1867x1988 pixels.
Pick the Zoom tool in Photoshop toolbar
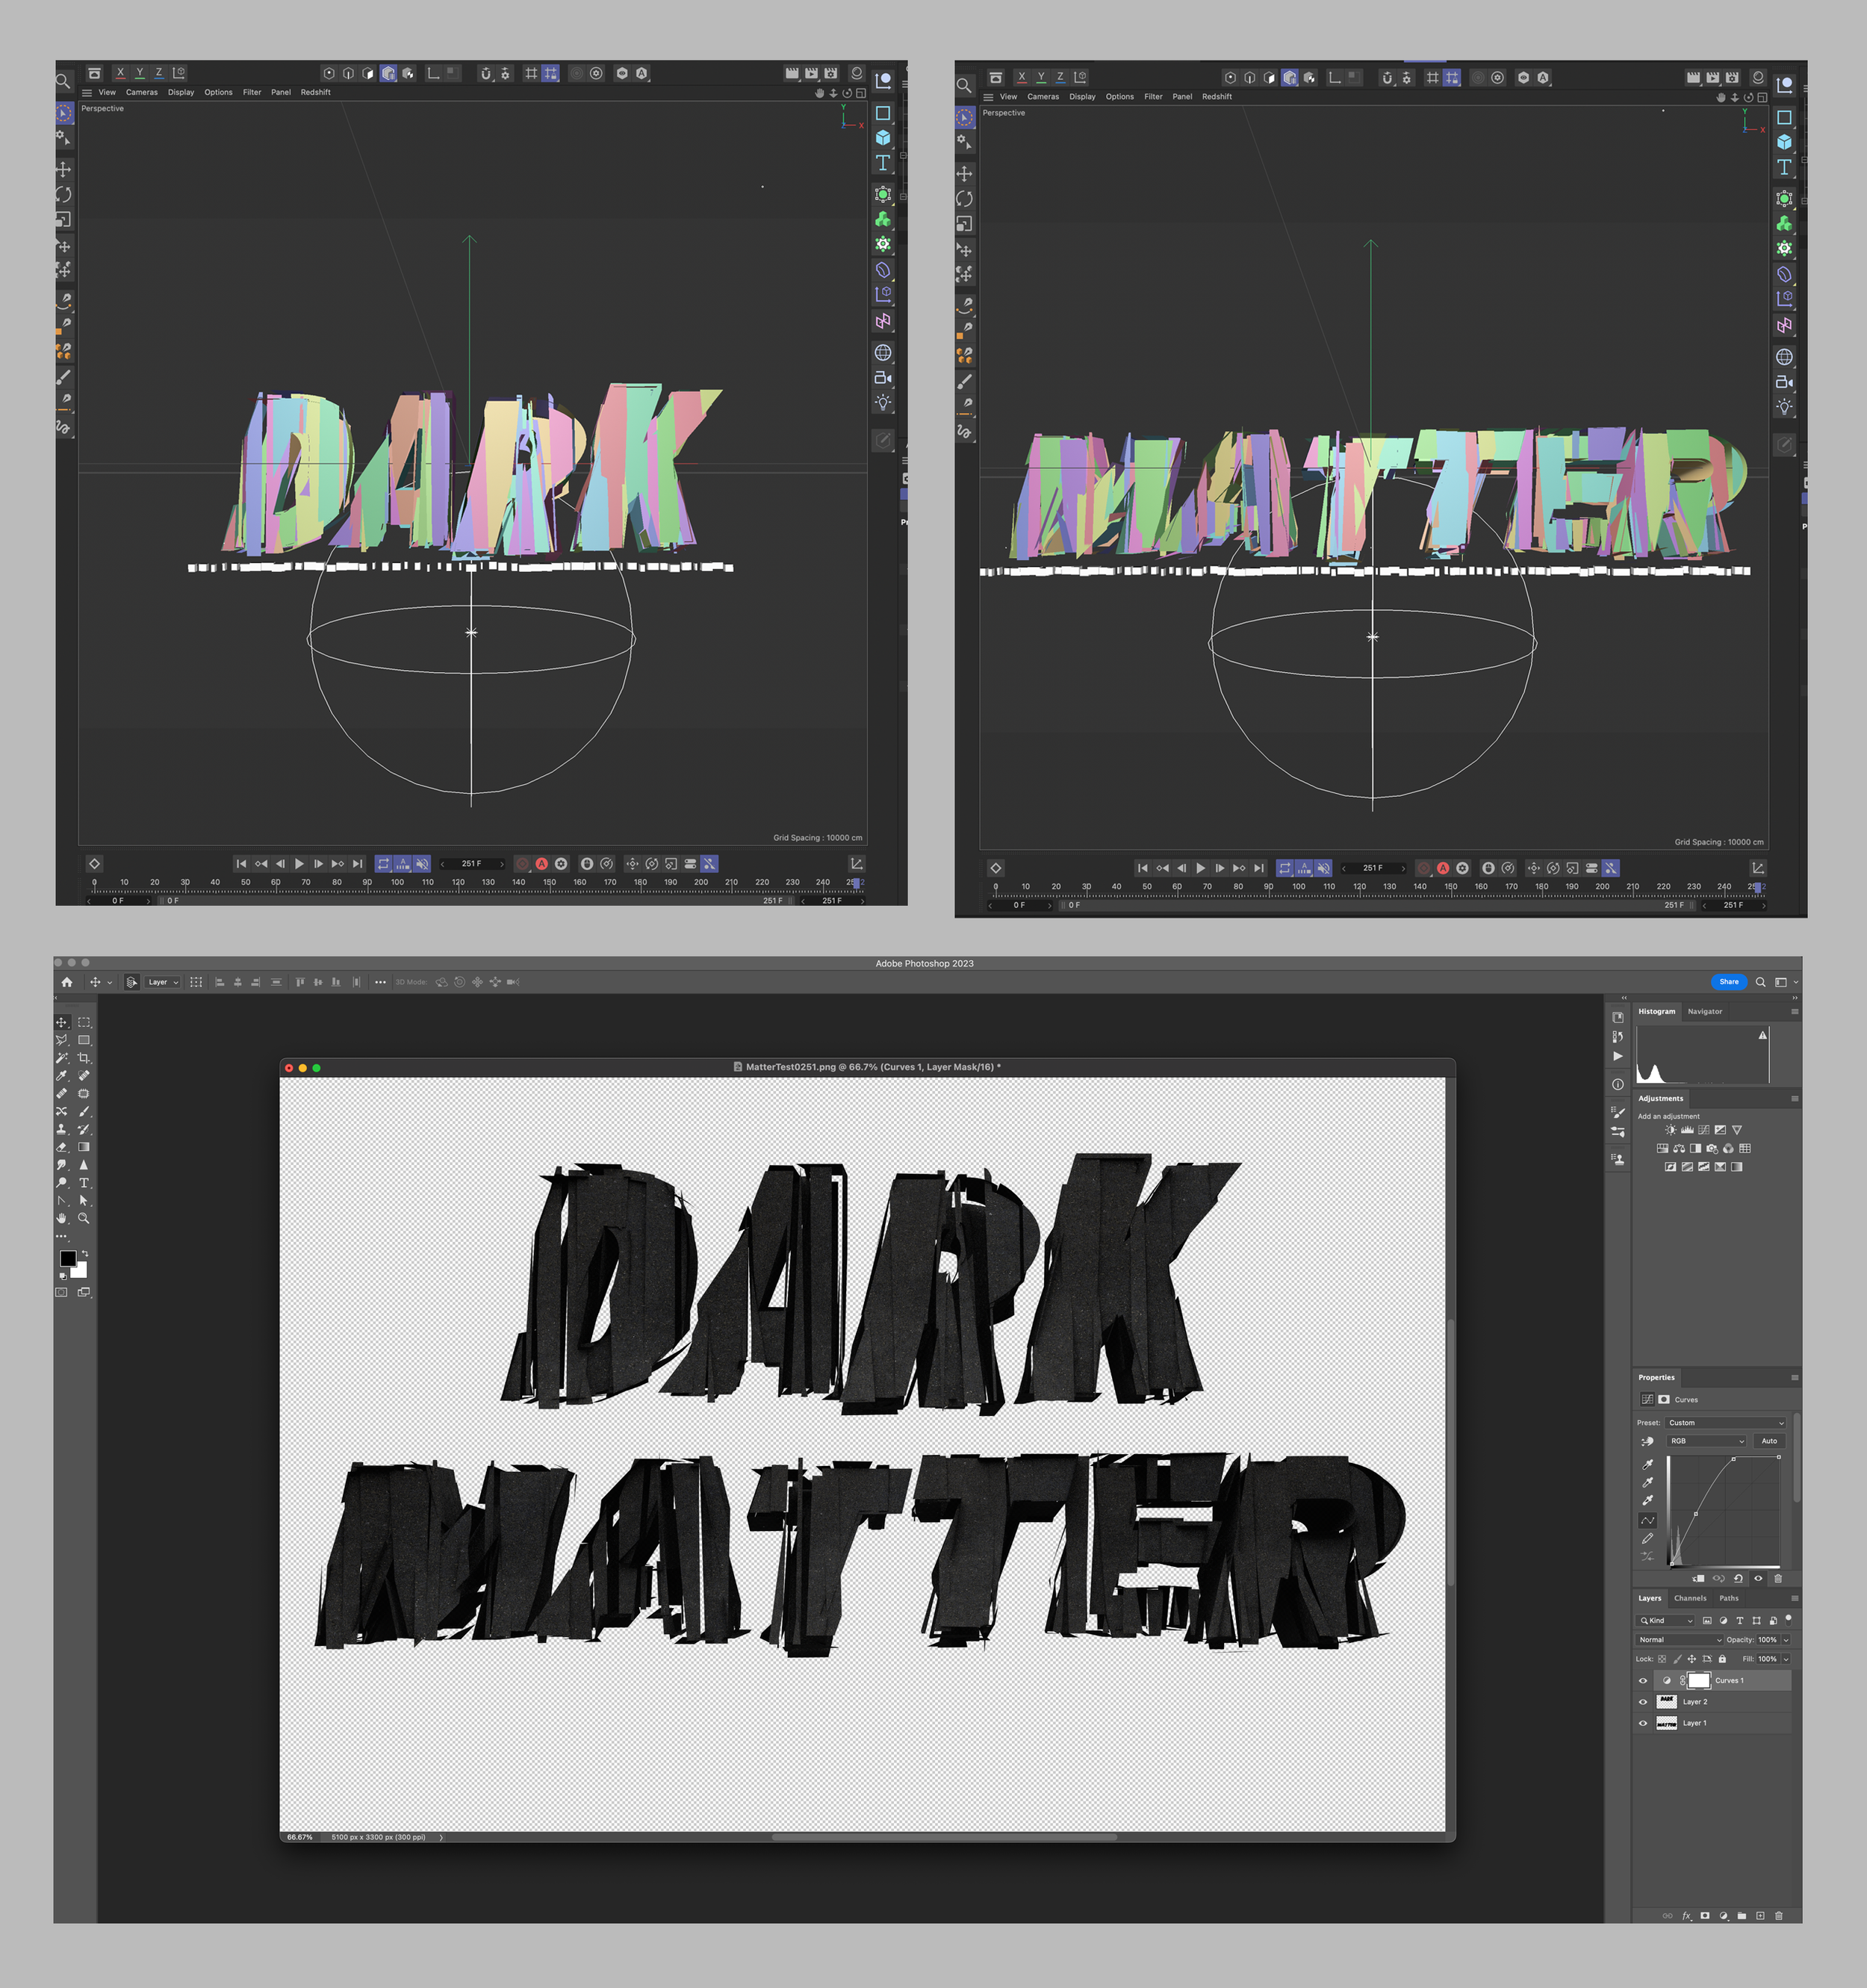tap(84, 1218)
